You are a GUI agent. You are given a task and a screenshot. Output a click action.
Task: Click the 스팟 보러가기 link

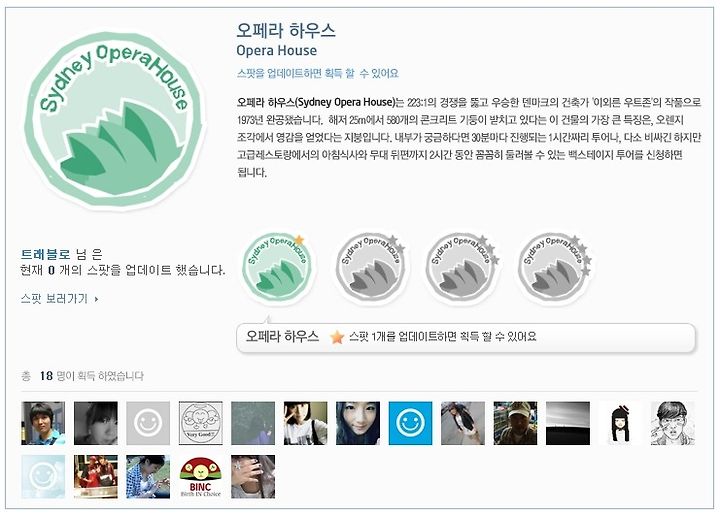[54, 299]
